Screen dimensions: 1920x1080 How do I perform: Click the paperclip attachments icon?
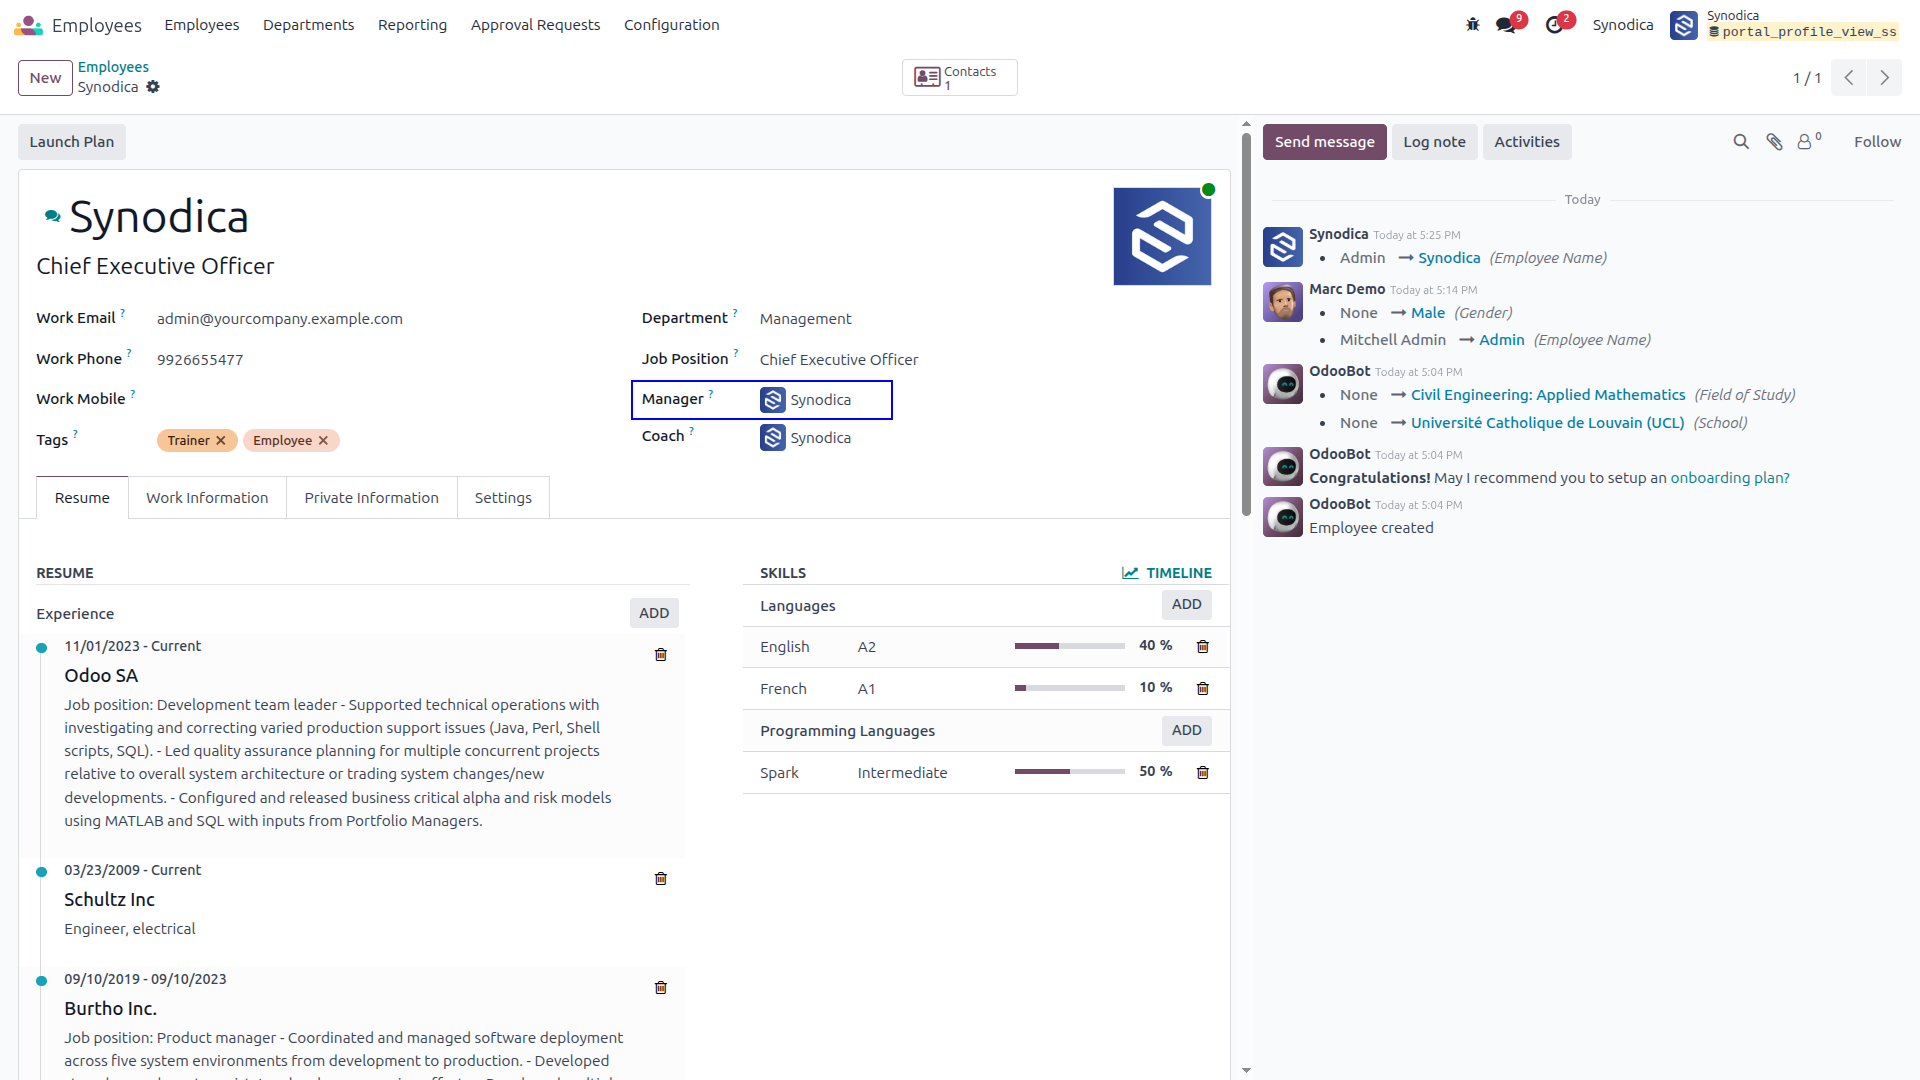[1774, 142]
